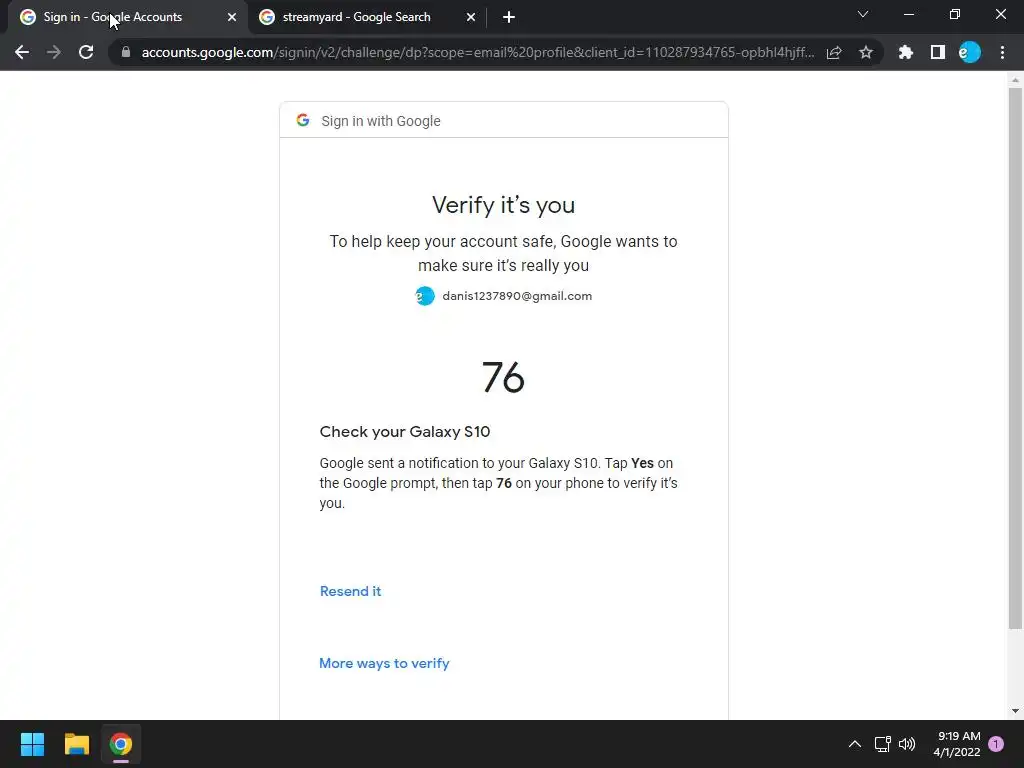Open the notification badge in taskbar
This screenshot has width=1024, height=768.
tap(996, 744)
